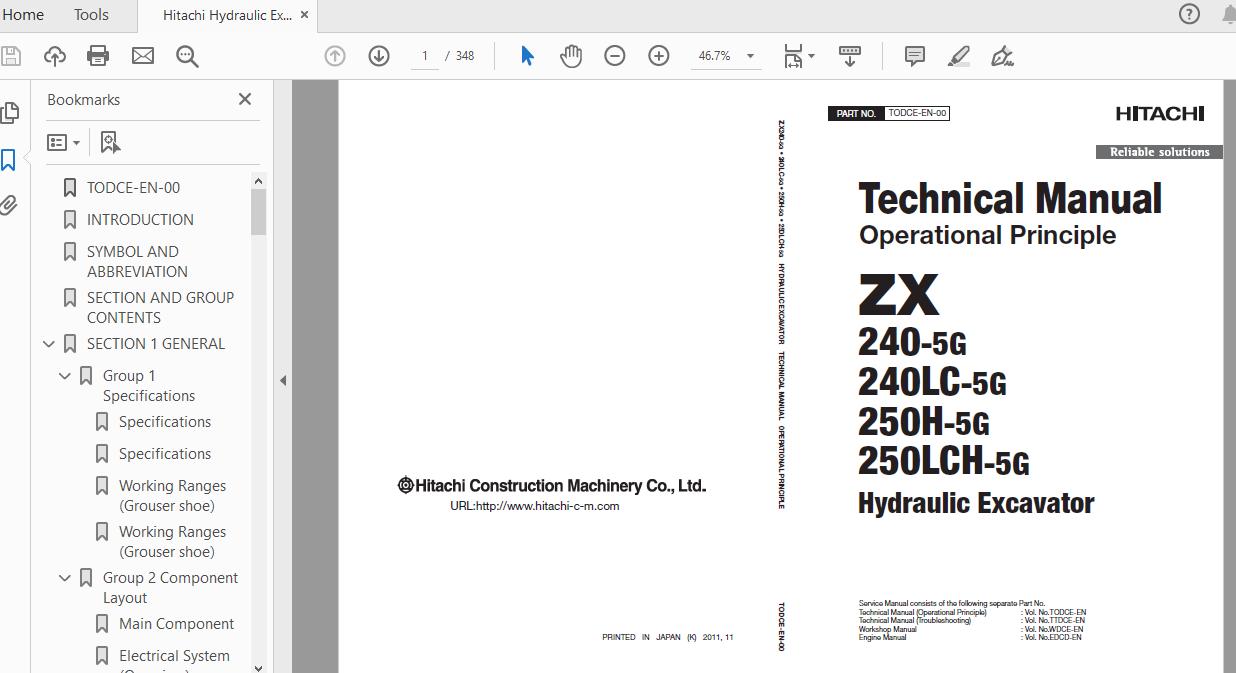This screenshot has width=1236, height=673.
Task: Toggle the attachments paperclip panel
Action: (x=9, y=206)
